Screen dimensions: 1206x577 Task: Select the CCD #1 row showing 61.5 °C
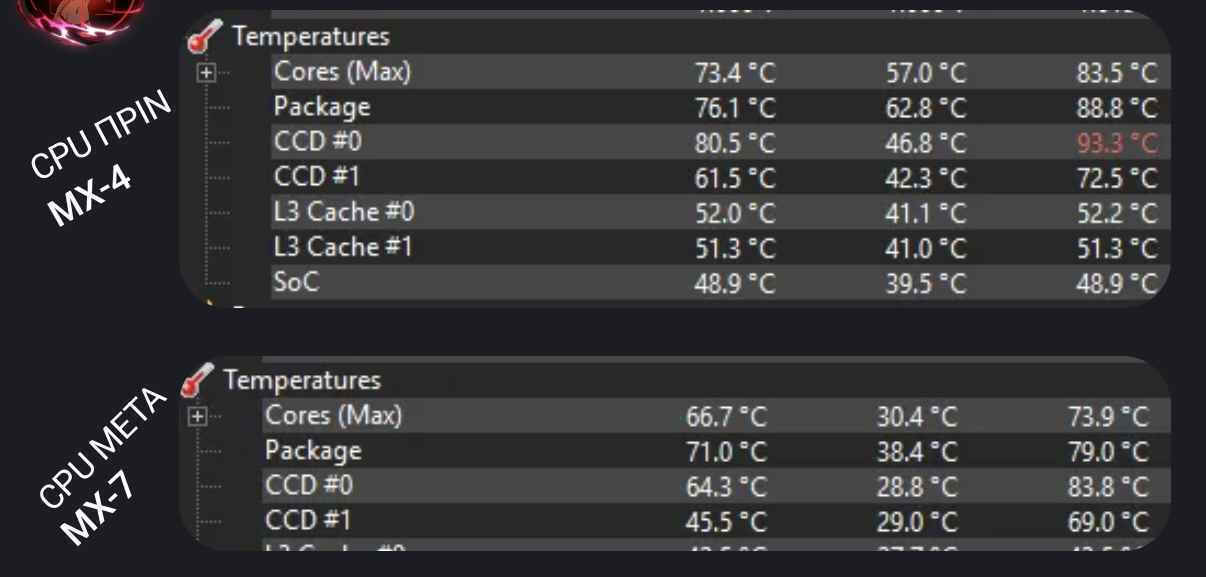[x=720, y=178]
